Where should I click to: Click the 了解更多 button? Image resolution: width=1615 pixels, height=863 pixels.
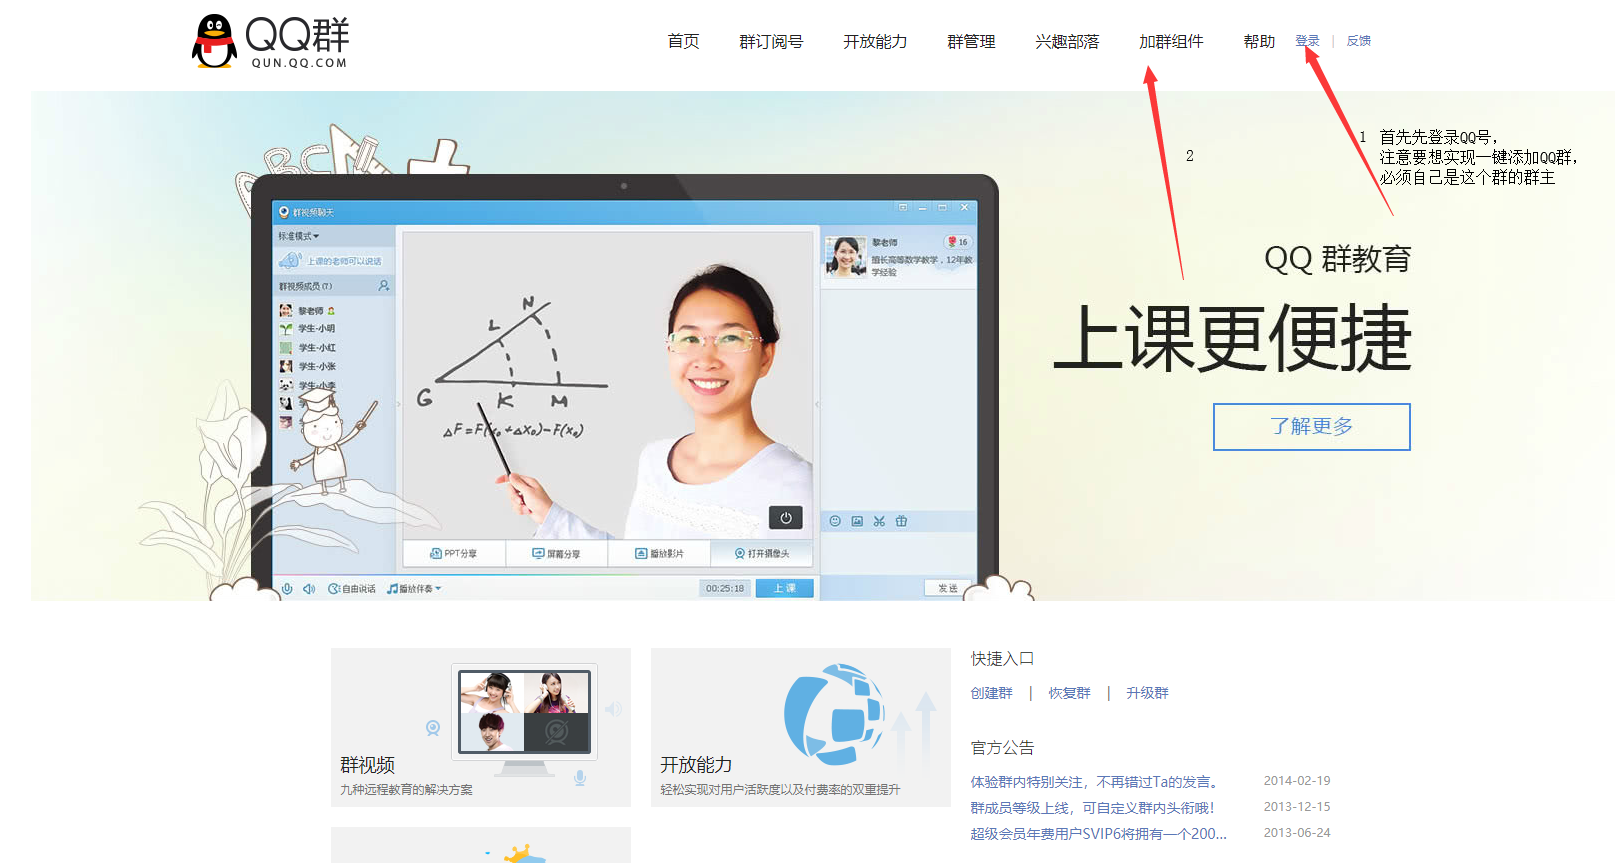click(1311, 427)
